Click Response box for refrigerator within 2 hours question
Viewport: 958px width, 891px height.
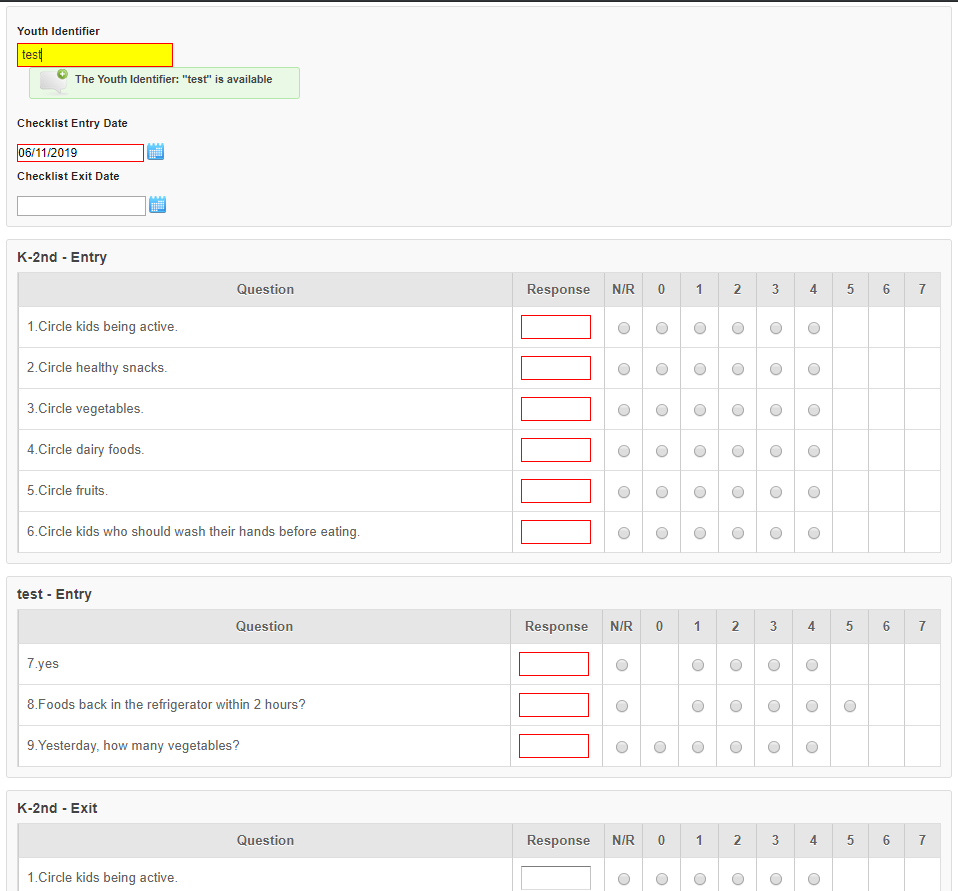(x=554, y=705)
